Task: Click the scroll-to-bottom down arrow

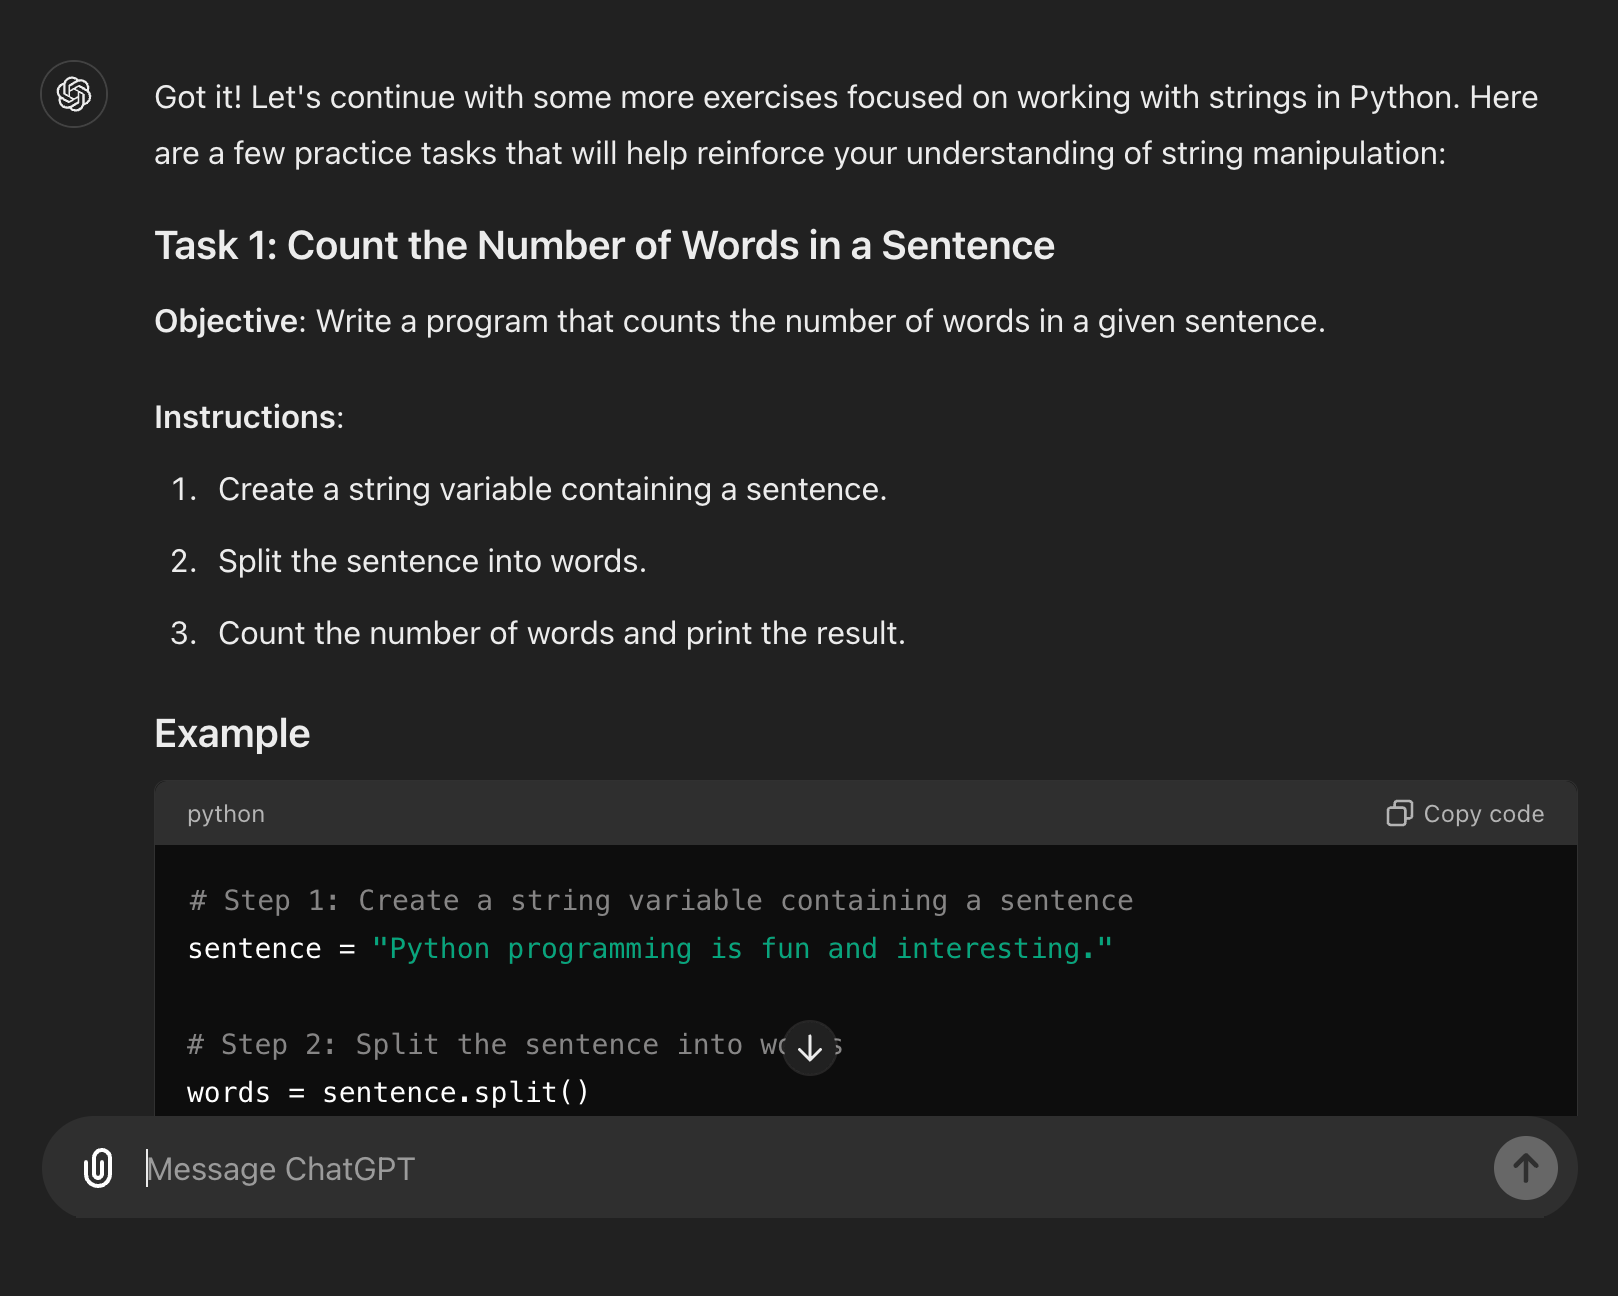Action: point(810,1047)
